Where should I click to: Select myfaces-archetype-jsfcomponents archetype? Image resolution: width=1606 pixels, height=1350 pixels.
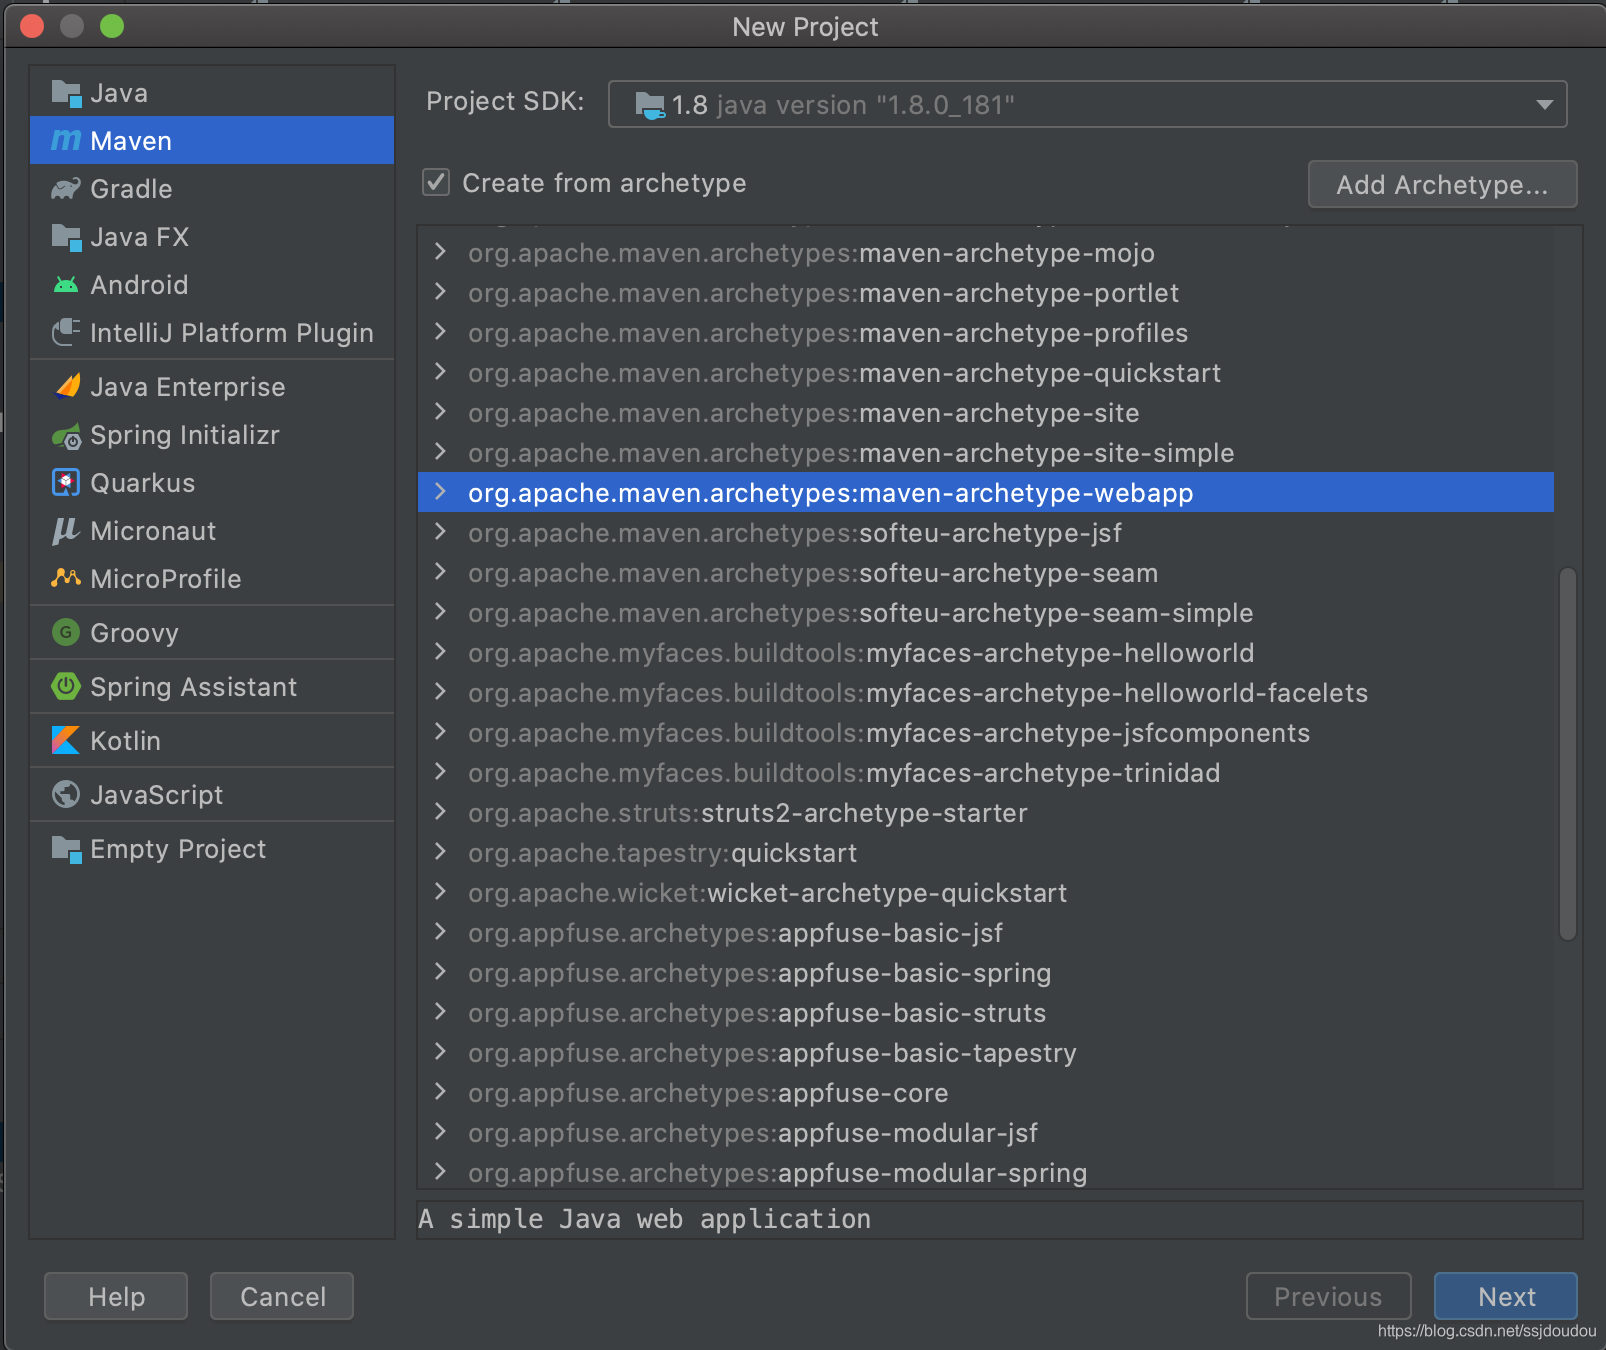click(986, 733)
